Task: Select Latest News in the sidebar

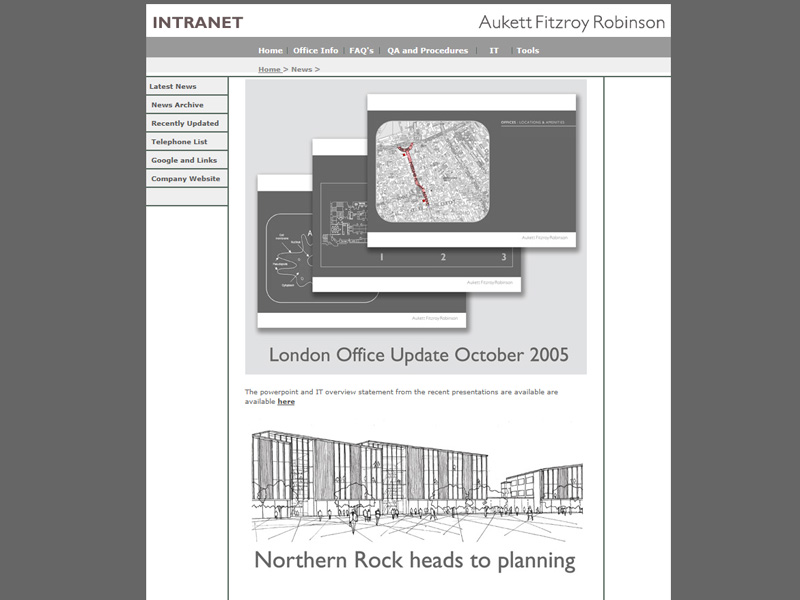Action: point(173,87)
